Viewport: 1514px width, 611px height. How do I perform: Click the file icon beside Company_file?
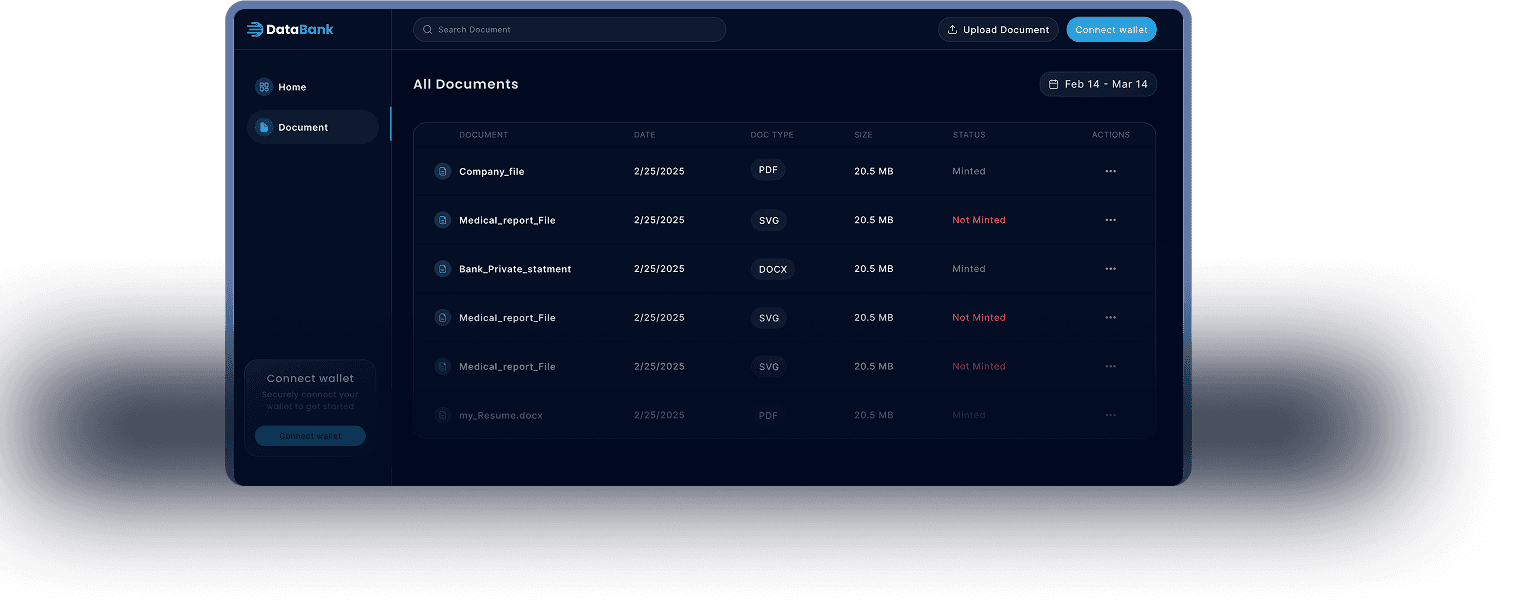tap(442, 171)
